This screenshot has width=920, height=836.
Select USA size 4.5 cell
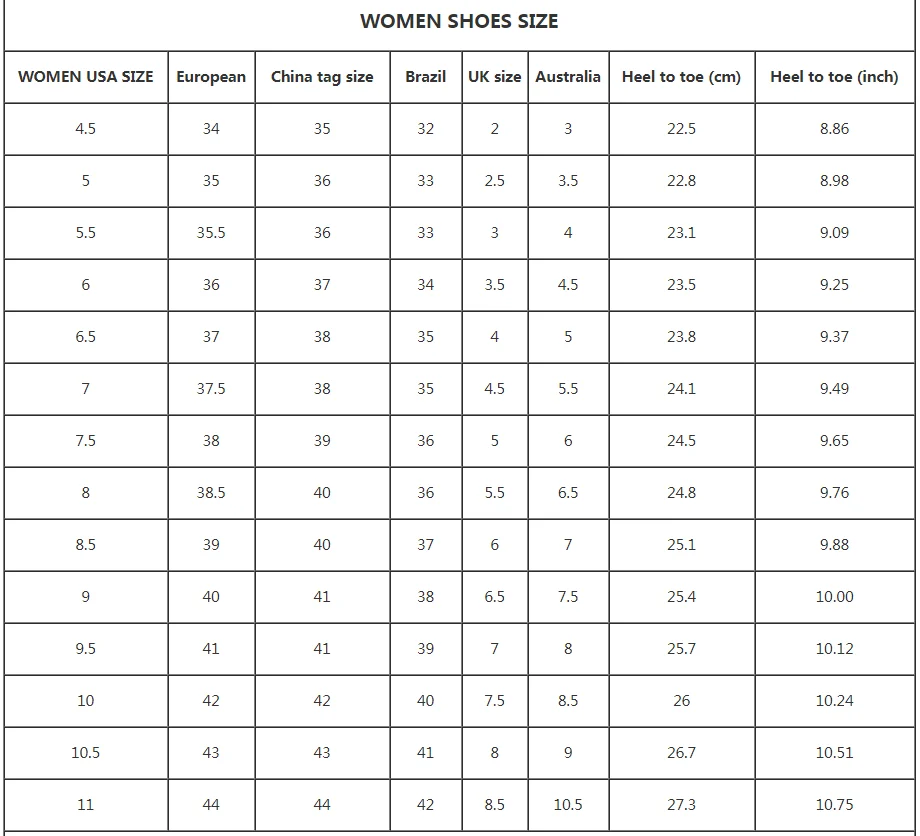click(86, 129)
